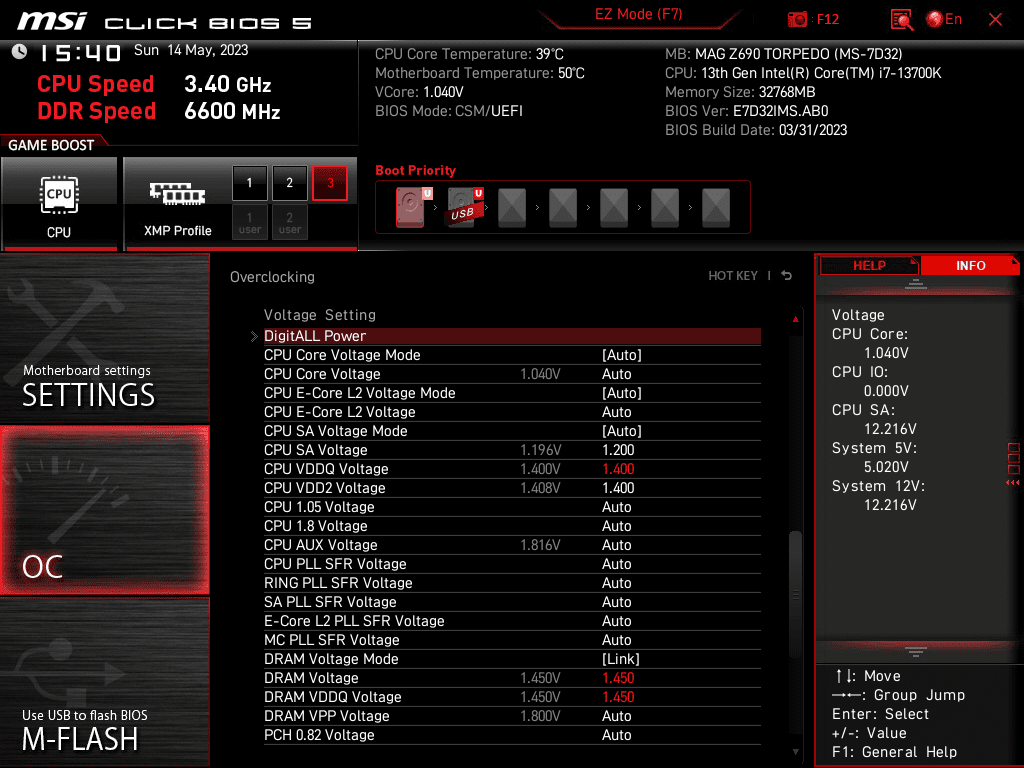This screenshot has width=1024, height=768.
Task: Select DRAM Voltage value 1.450
Action: 618,678
